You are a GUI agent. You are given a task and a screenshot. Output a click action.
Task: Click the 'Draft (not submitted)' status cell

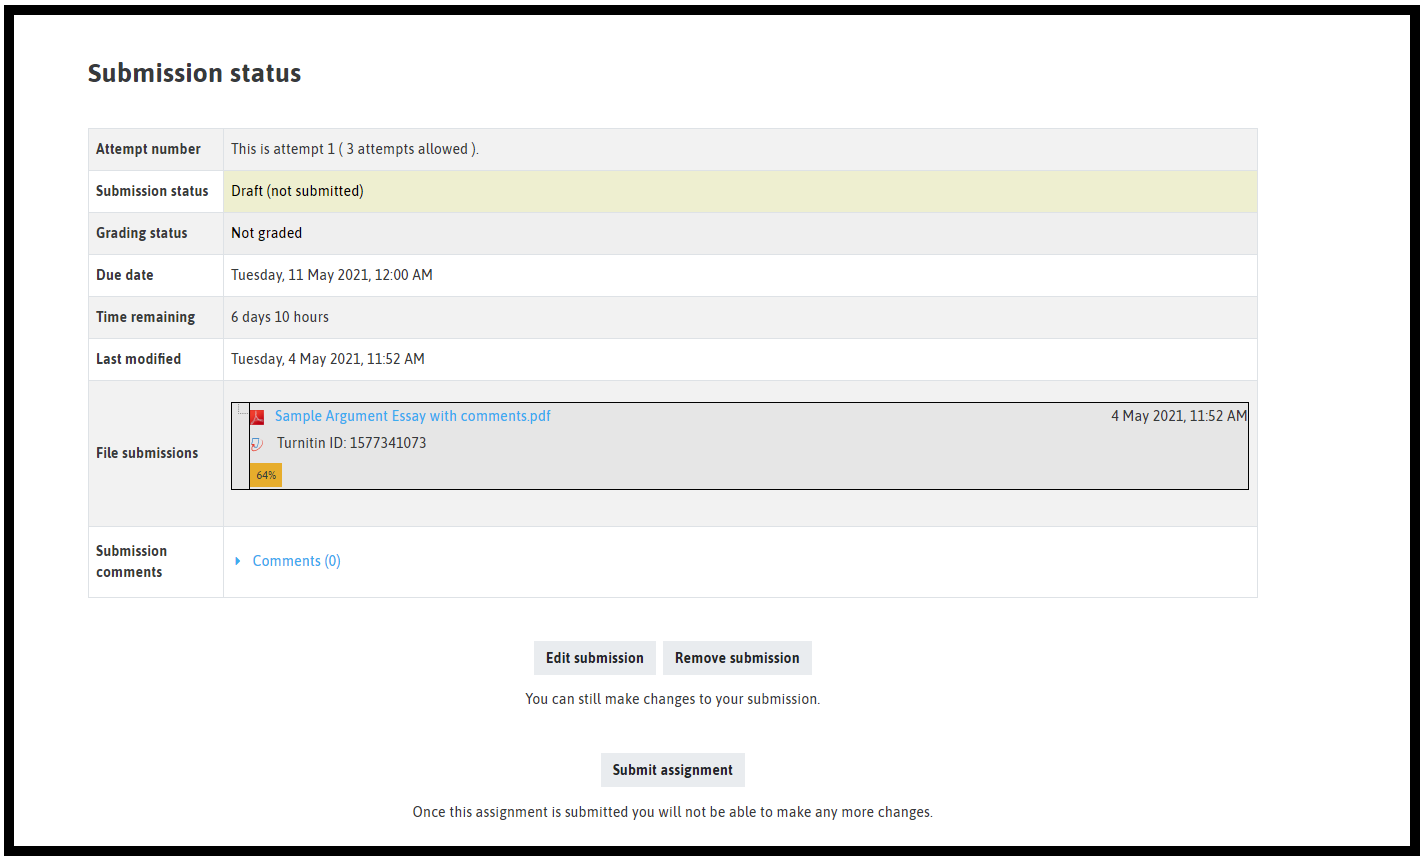point(740,191)
